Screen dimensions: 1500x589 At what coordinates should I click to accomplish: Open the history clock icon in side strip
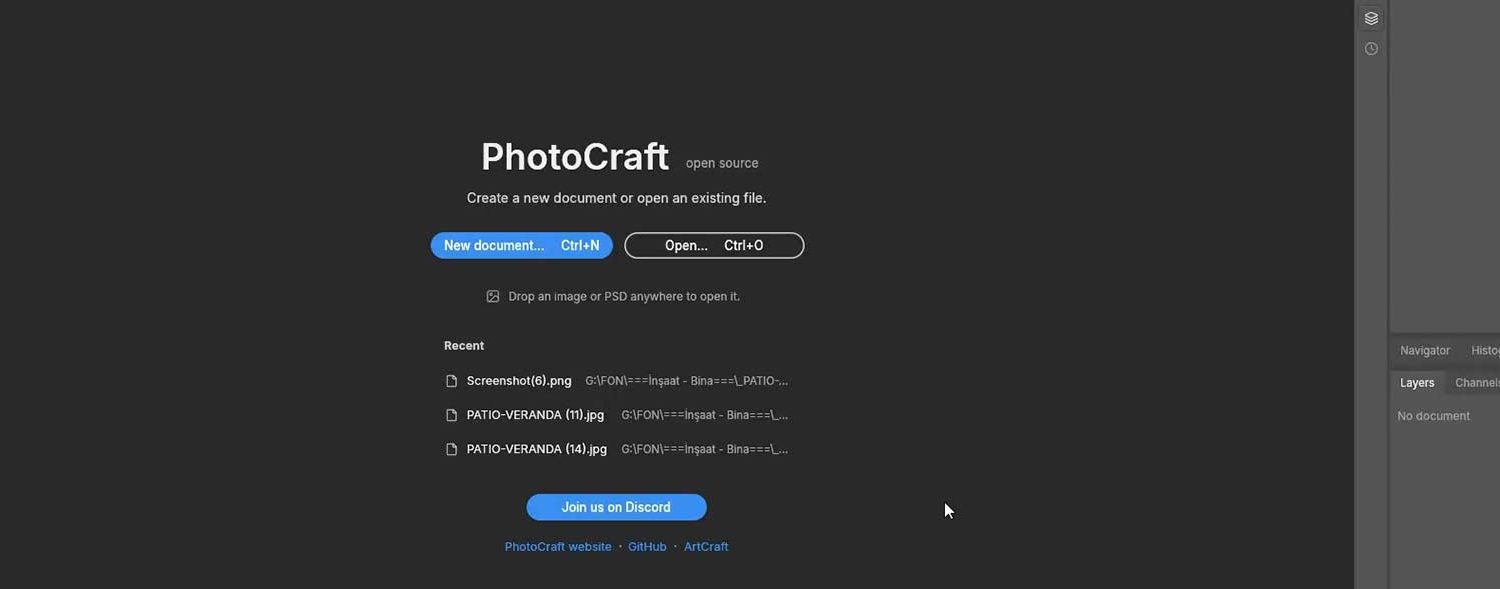pyautogui.click(x=1371, y=49)
